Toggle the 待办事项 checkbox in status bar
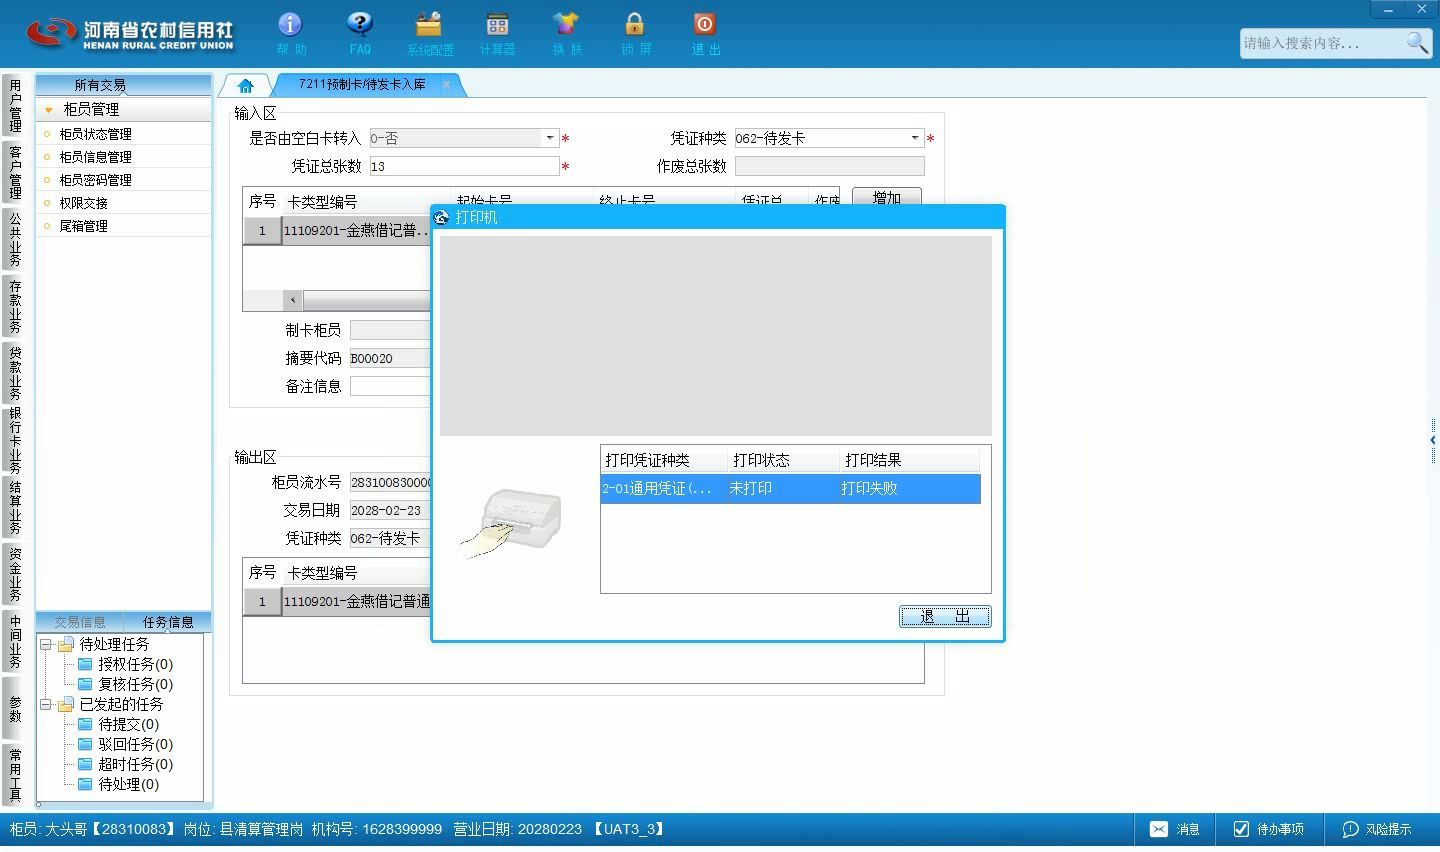1440x852 pixels. click(x=1241, y=829)
